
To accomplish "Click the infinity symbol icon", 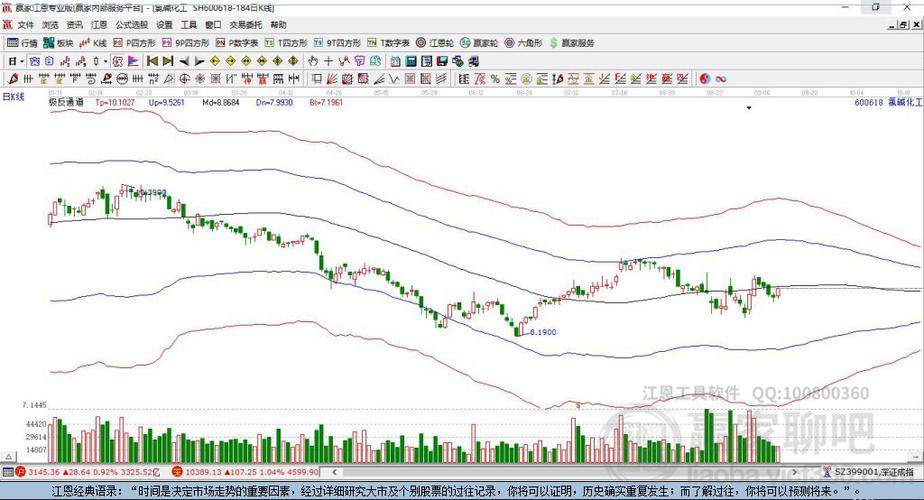I will point(720,79).
